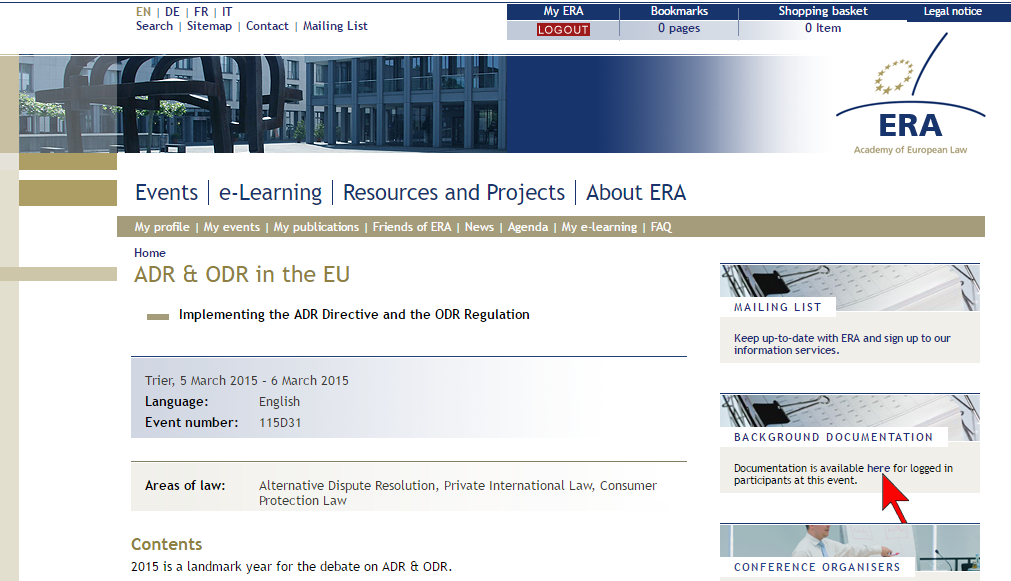Click the Mailing List banner image
This screenshot has height=581, width=1011.
point(850,288)
